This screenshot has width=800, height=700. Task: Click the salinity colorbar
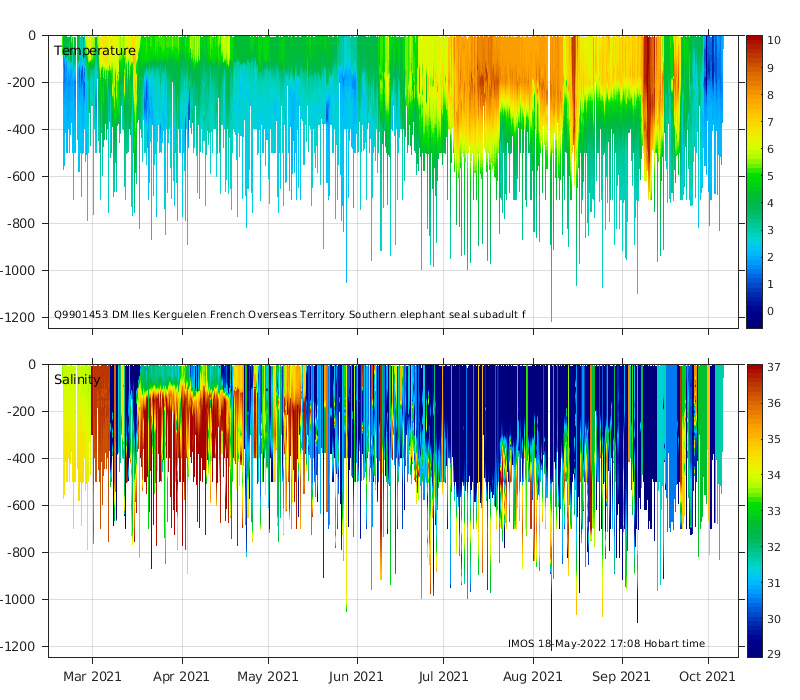click(x=754, y=511)
